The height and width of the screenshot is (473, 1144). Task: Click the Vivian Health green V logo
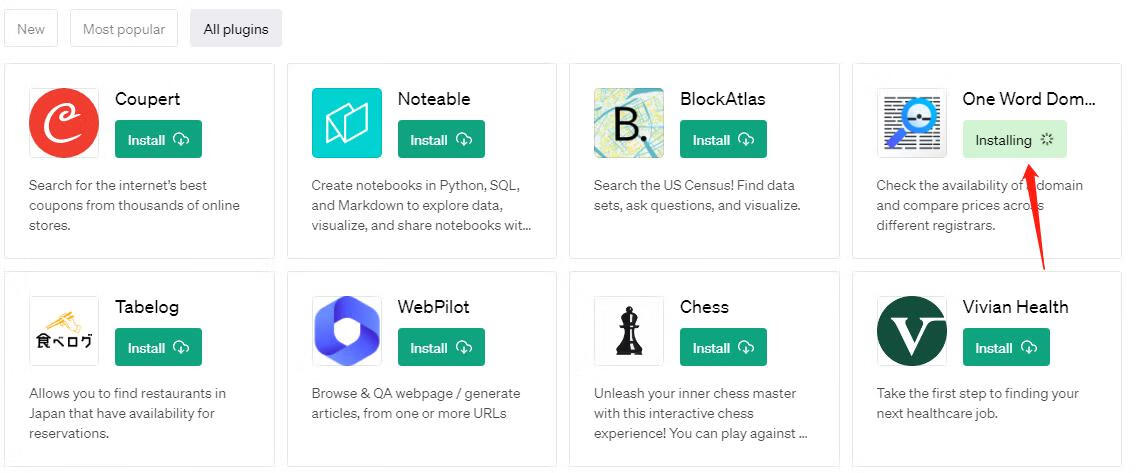(912, 331)
